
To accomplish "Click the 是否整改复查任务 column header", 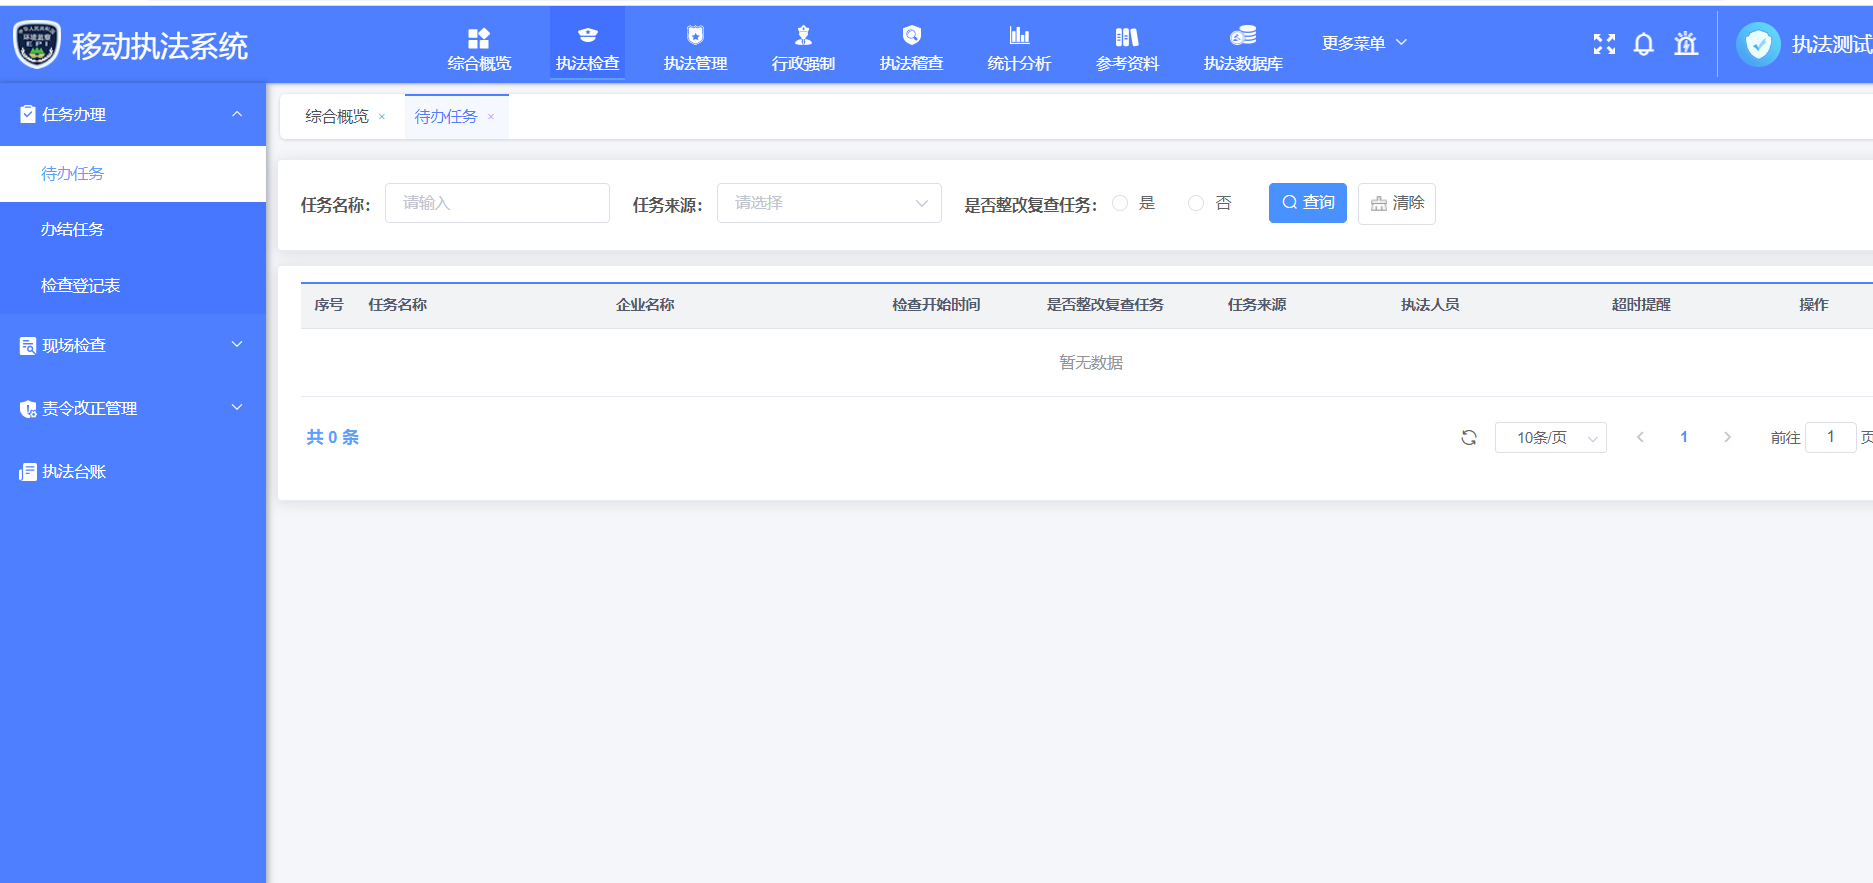I will coord(1105,305).
